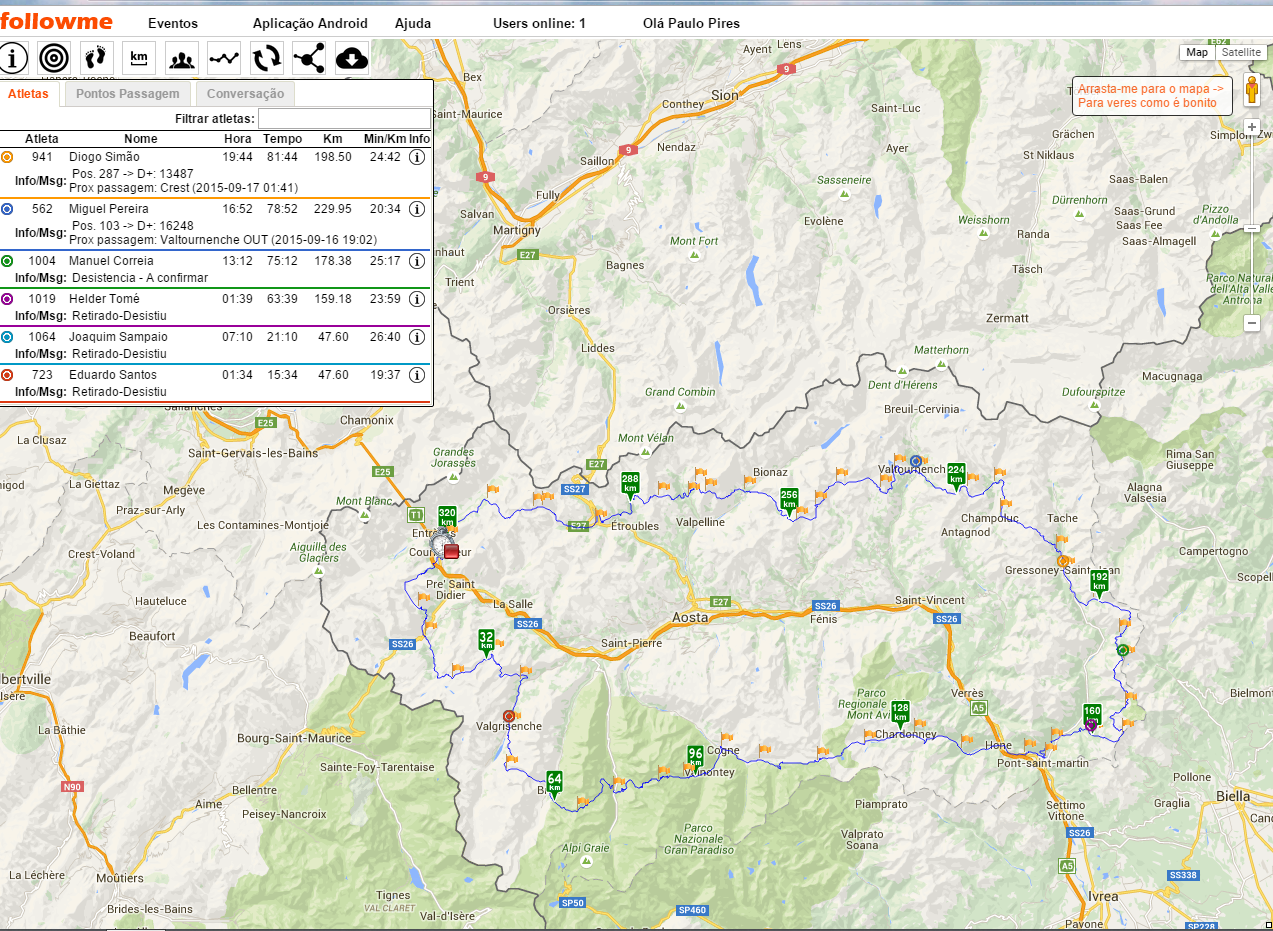Click the cloud download icon

pyautogui.click(x=352, y=58)
